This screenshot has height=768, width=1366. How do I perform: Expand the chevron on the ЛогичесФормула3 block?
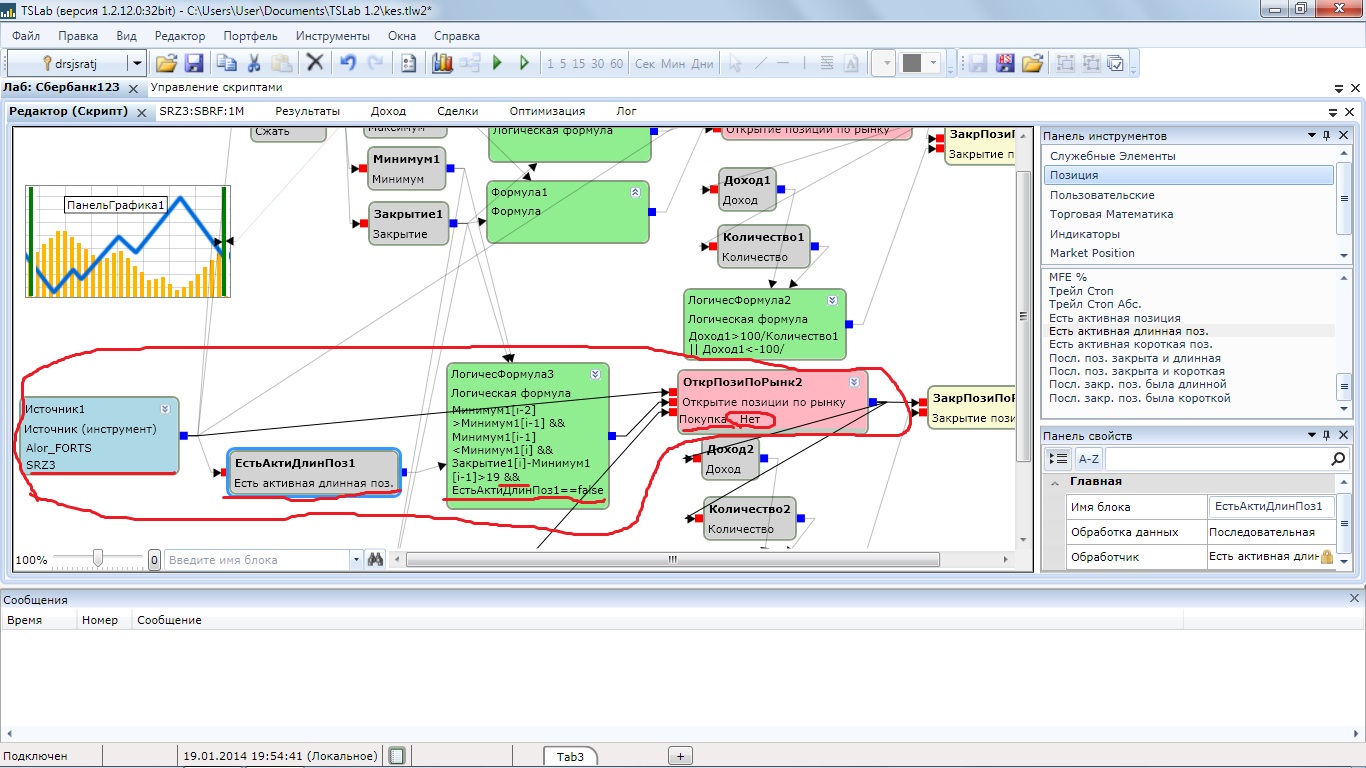pyautogui.click(x=595, y=374)
